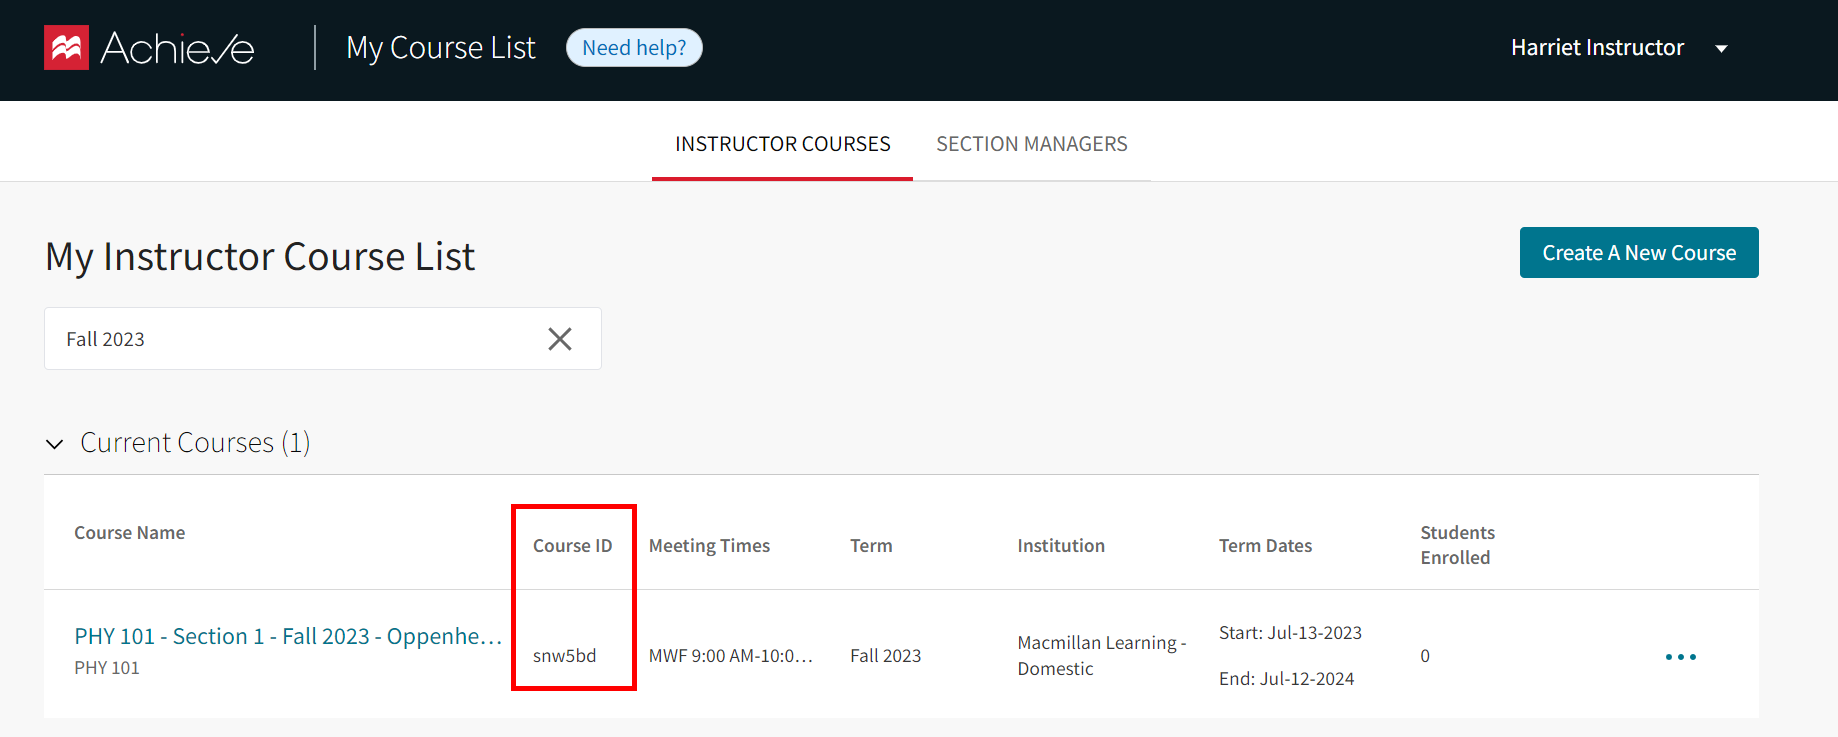Click the Need help? button
The image size is (1838, 737).
(x=634, y=48)
